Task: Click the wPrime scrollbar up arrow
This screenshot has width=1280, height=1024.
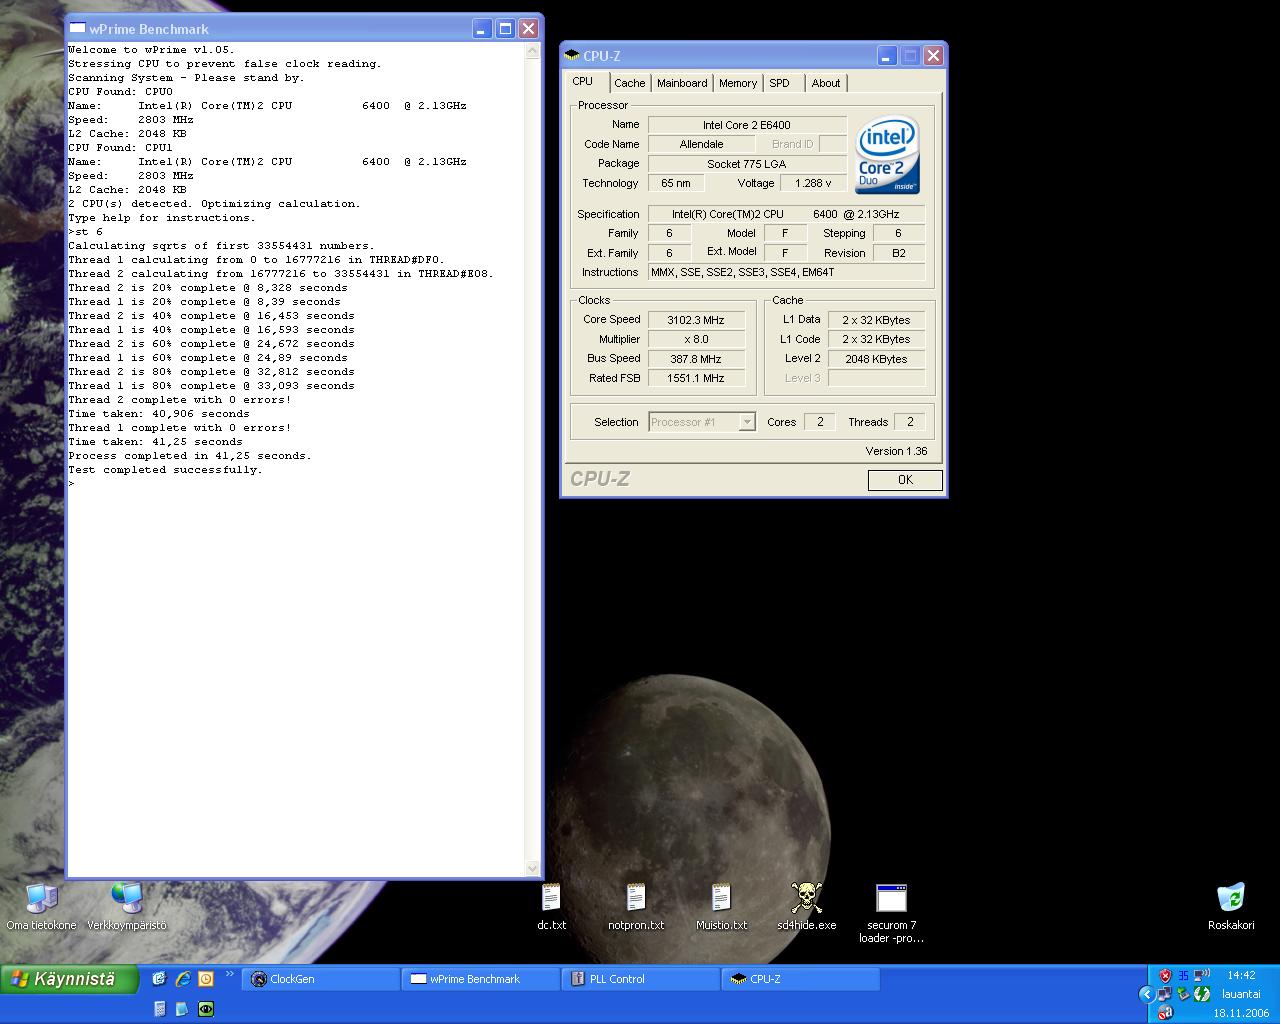Action: 533,50
